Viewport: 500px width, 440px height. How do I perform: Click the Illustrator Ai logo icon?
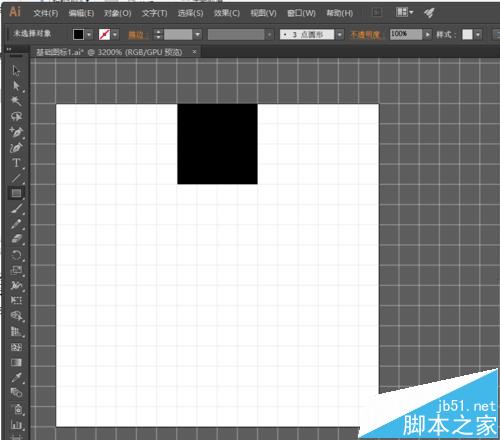pyautogui.click(x=15, y=12)
